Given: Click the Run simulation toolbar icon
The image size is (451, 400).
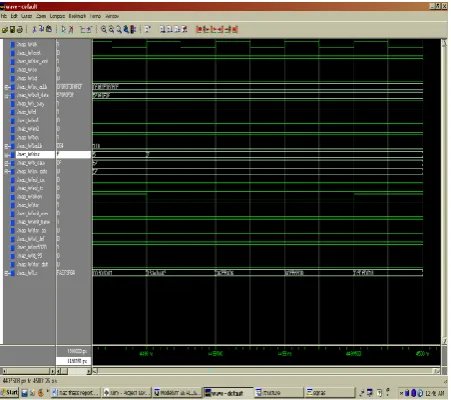Looking at the screenshot, I should click(x=163, y=30).
